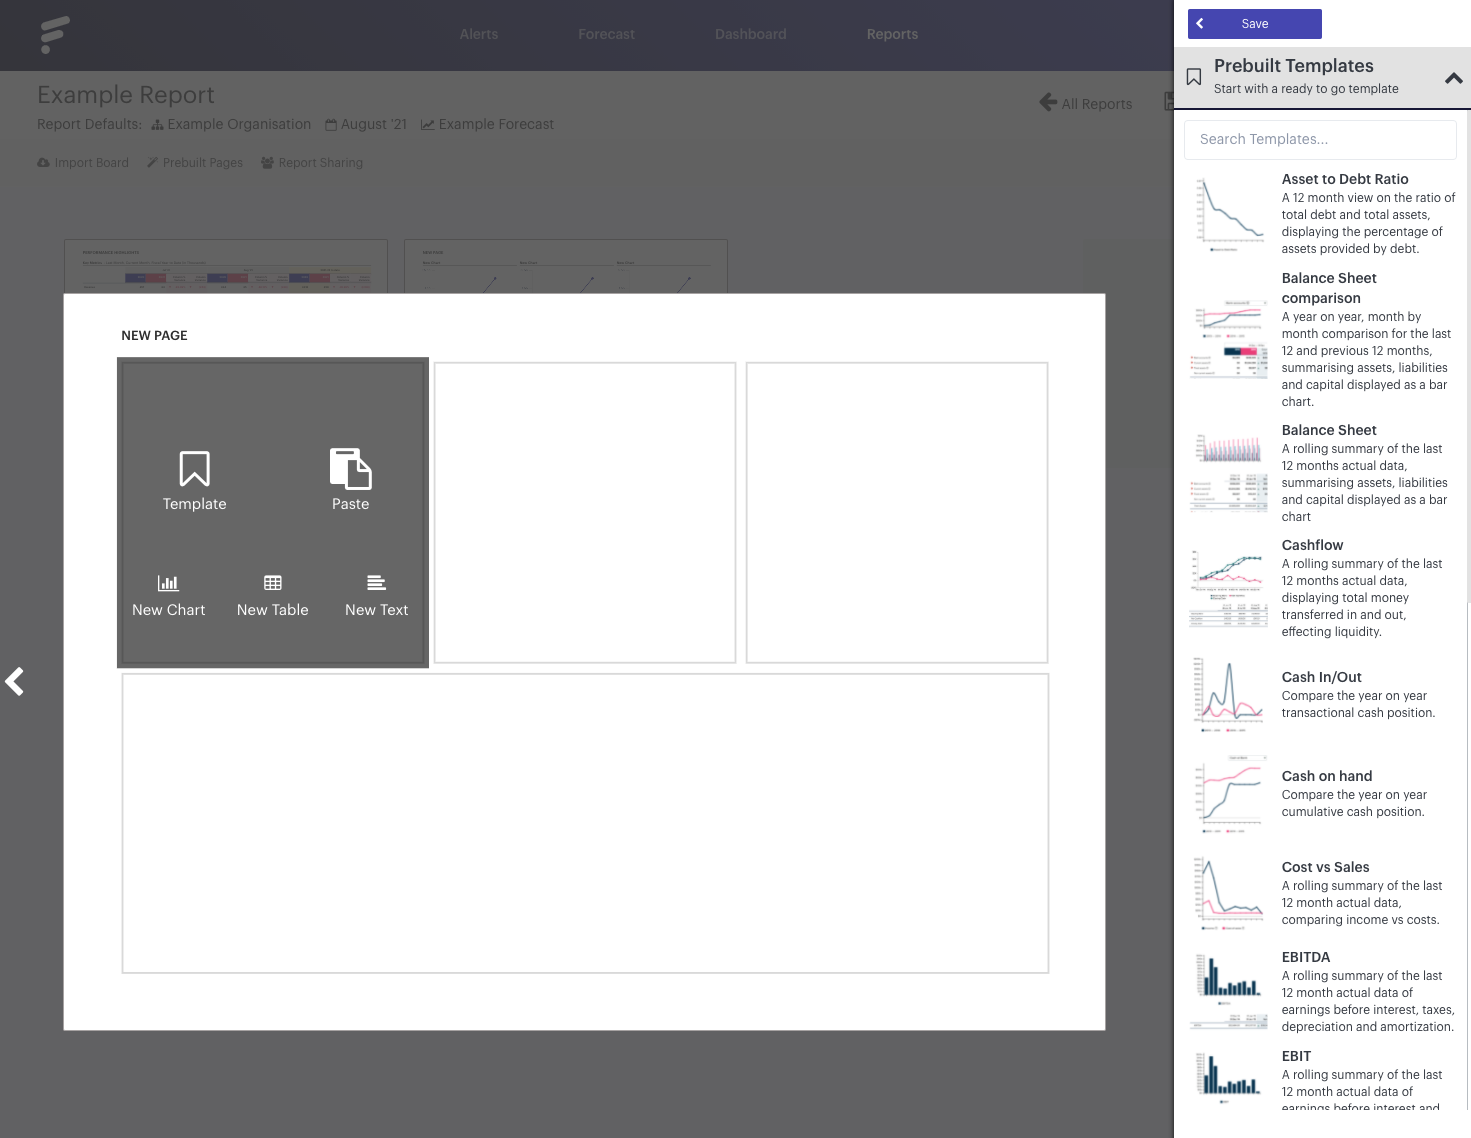Select the EBIT template thumbnail
The width and height of the screenshot is (1471, 1138).
[1230, 1077]
